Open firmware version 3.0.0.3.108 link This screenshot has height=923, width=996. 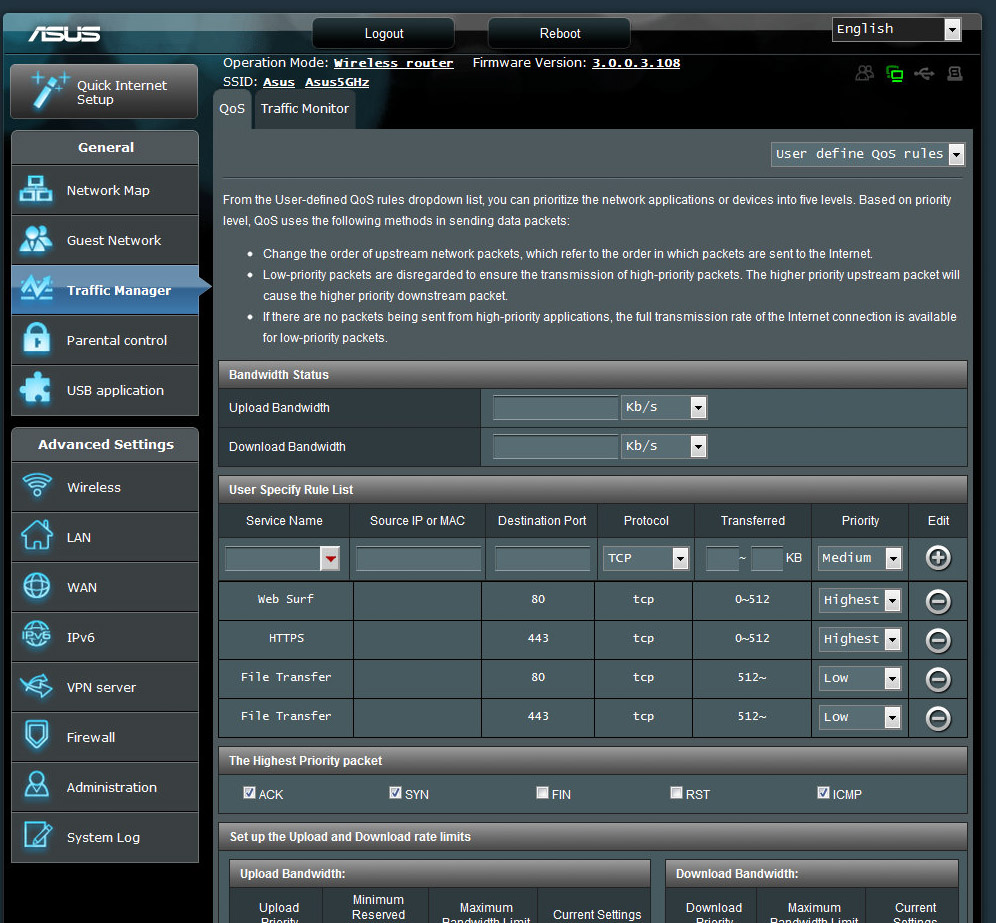coord(636,63)
